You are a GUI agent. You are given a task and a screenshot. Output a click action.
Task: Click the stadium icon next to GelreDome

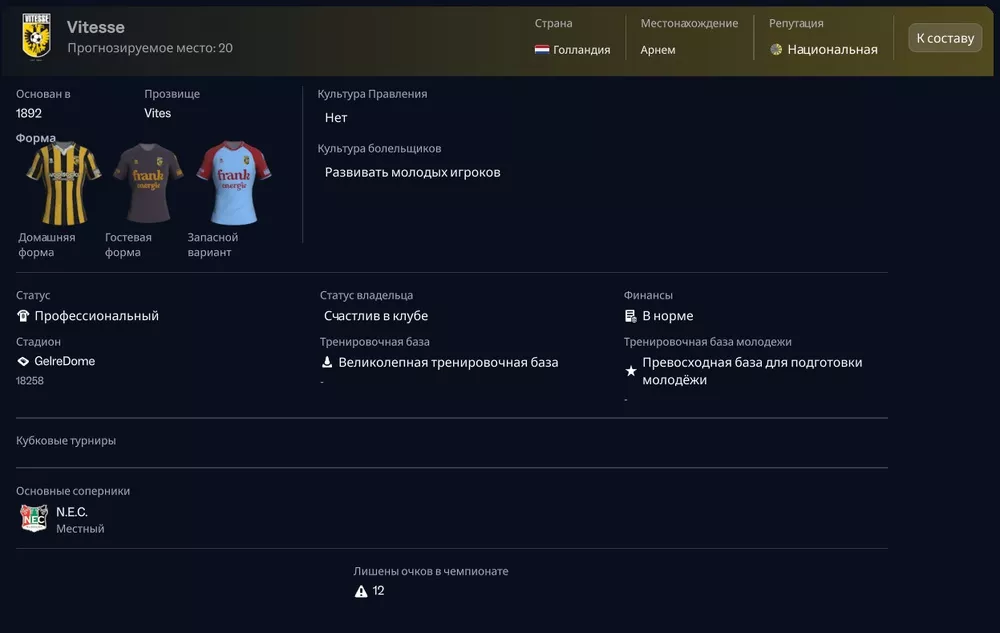[22, 361]
